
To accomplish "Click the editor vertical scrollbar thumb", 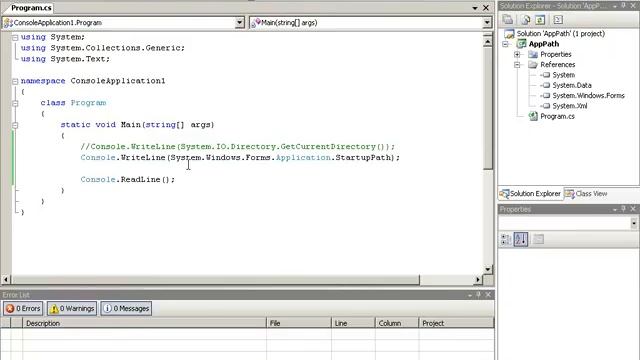I will click(x=488, y=108).
